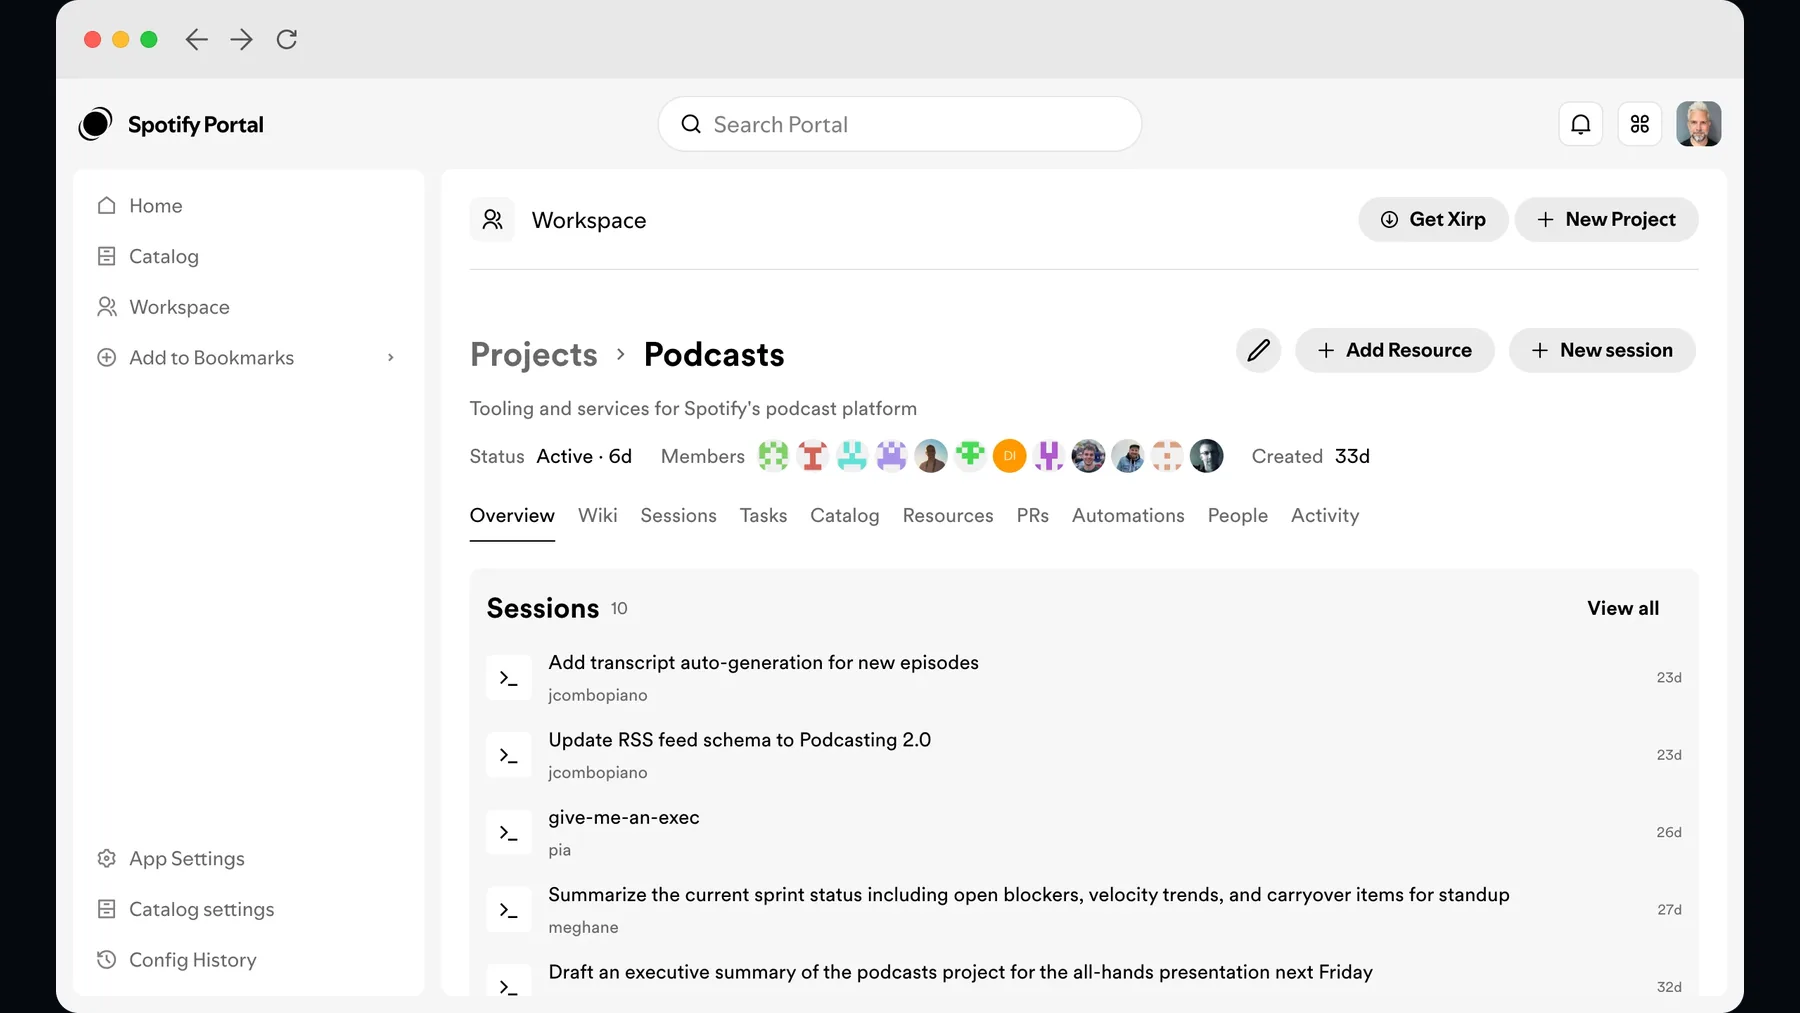Image resolution: width=1800 pixels, height=1013 pixels.
Task: Click the purple Y-shaped identicon member avatar
Action: tap(1049, 457)
